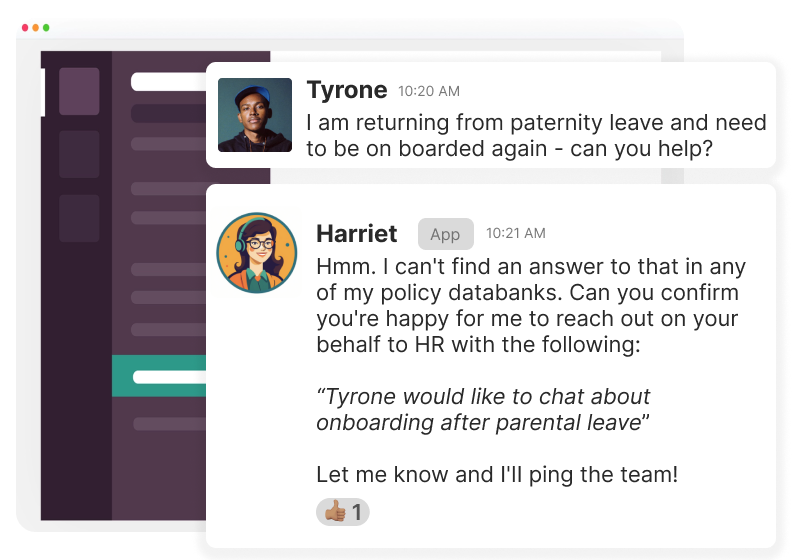This screenshot has width=800, height=560.
Task: Click the 10:21 AM timestamp
Action: coord(516,234)
